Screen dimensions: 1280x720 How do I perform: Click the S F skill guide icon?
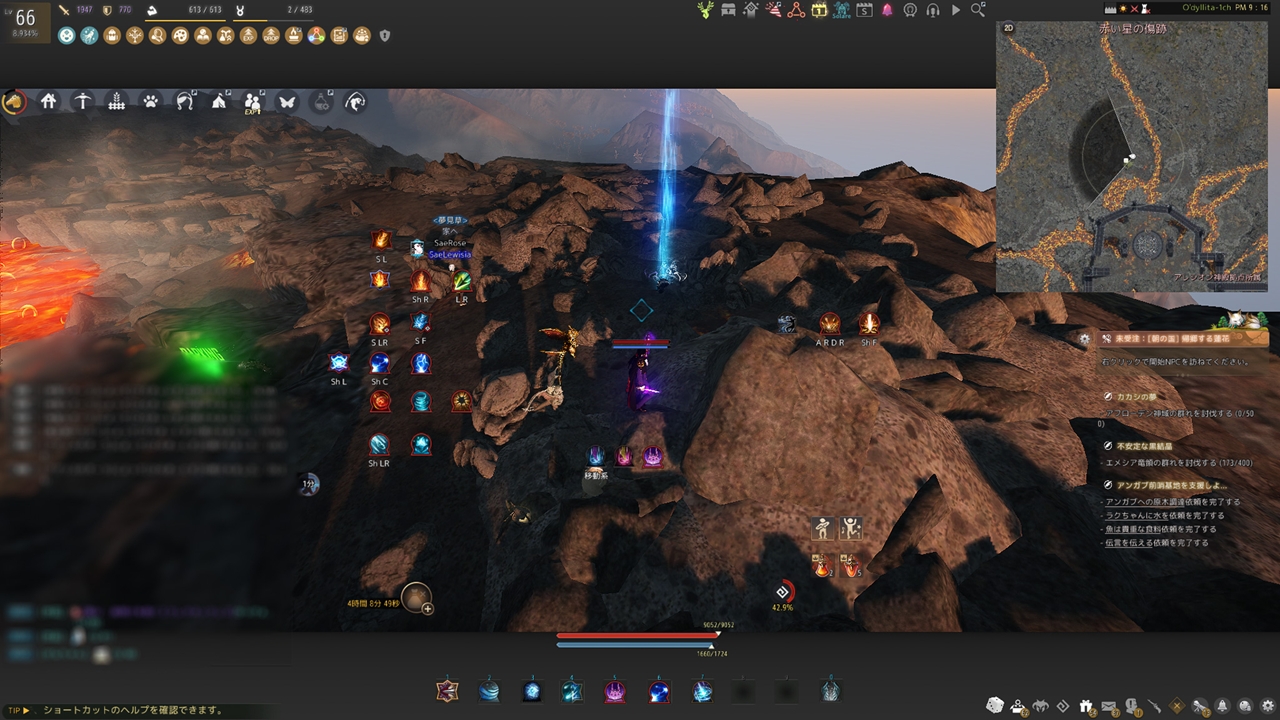click(421, 323)
